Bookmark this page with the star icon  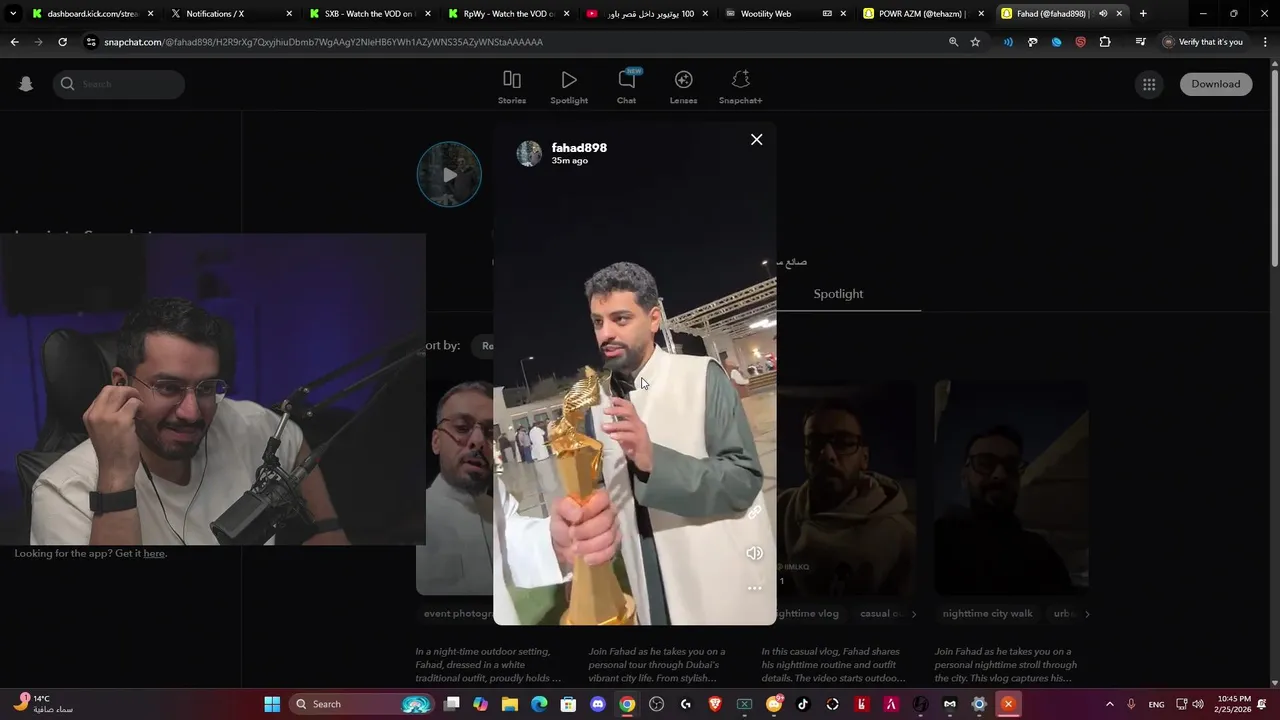pos(975,42)
